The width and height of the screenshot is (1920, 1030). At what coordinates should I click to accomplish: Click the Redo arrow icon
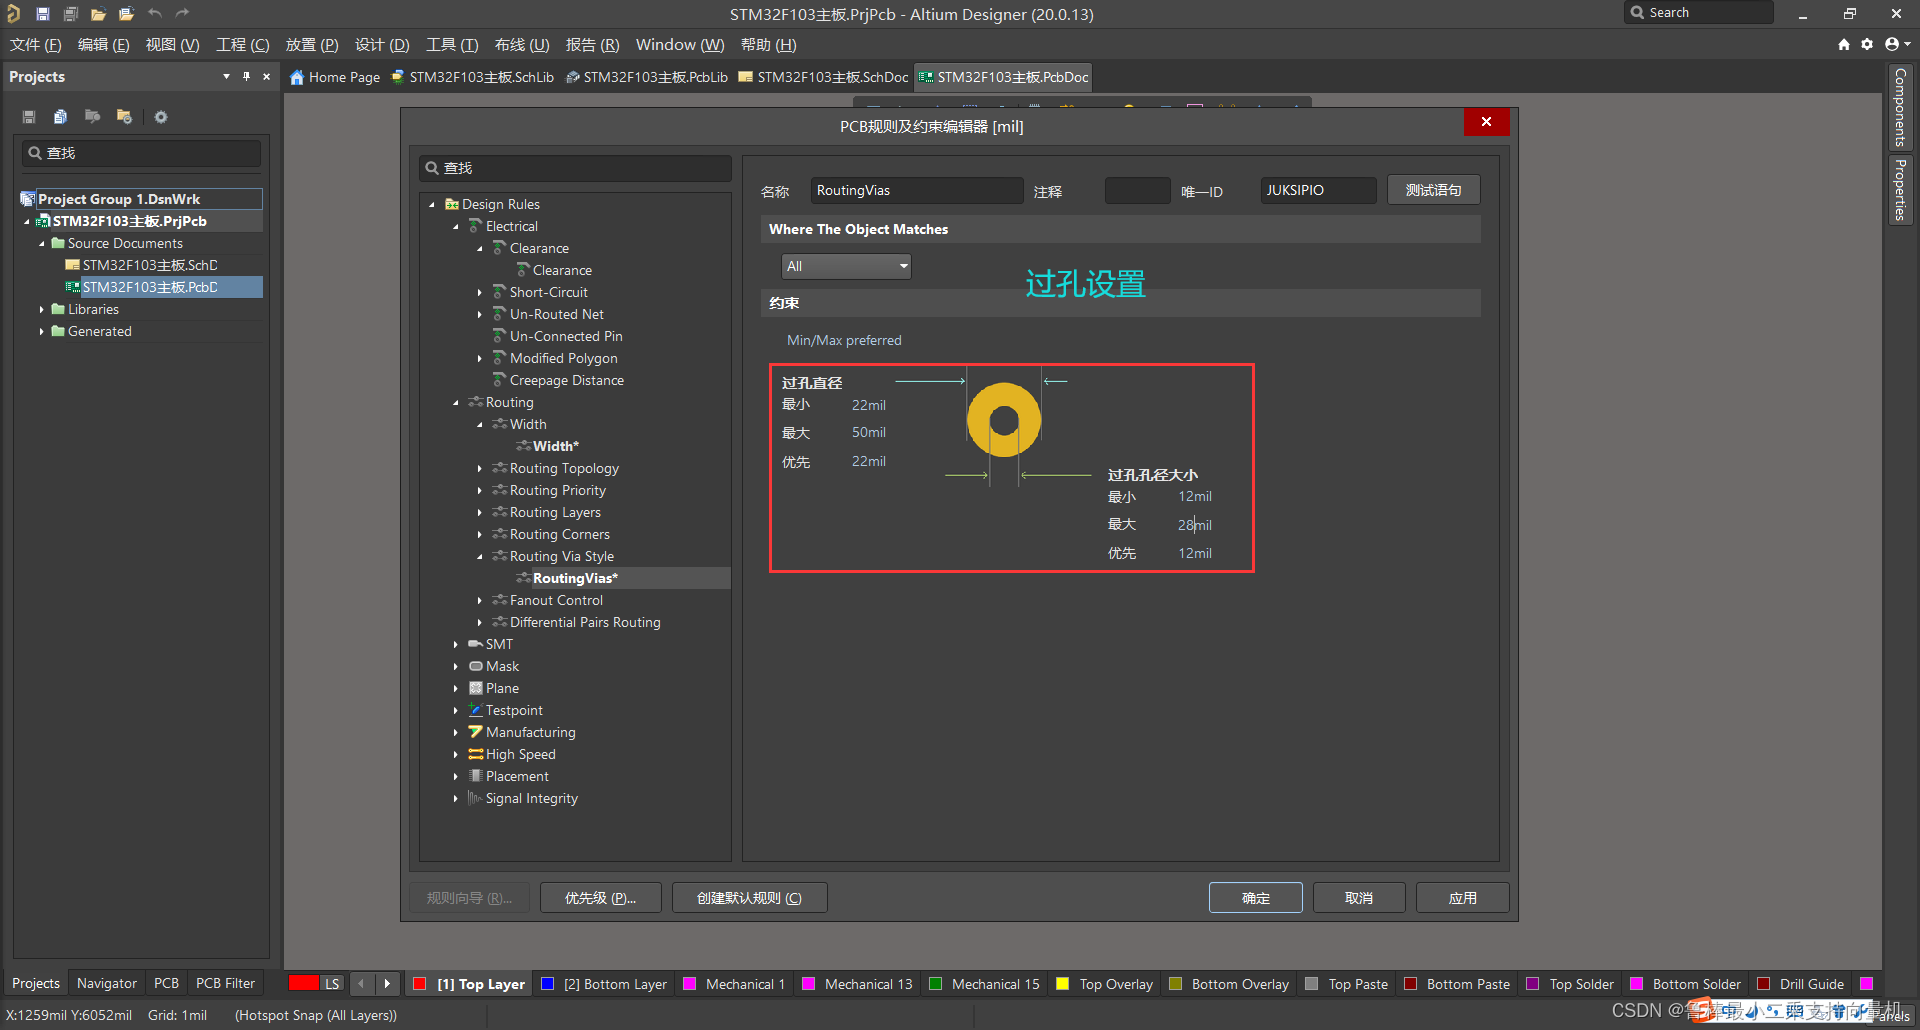tap(182, 14)
